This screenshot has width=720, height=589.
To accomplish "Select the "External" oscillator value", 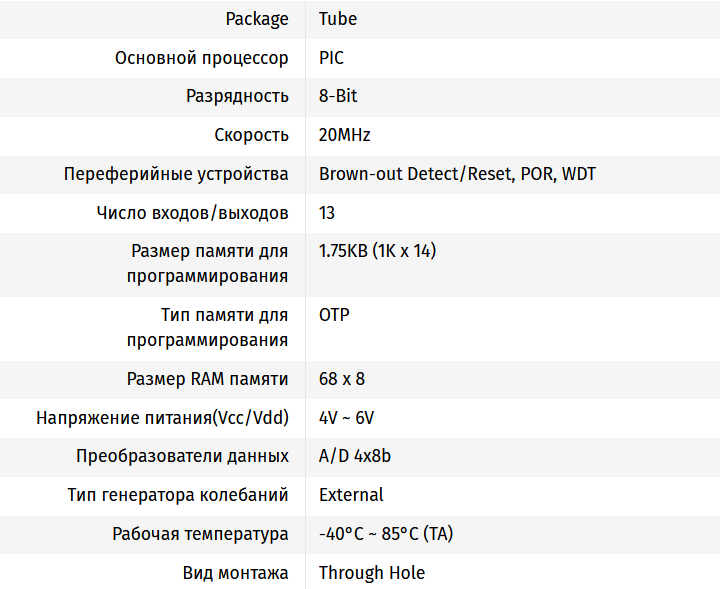I will (x=351, y=495).
